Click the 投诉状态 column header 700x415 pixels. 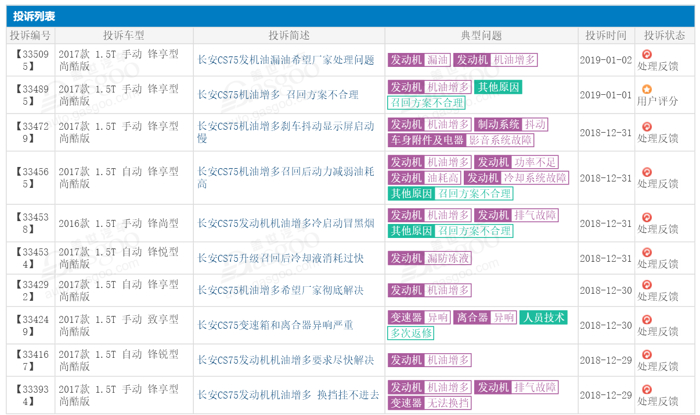[664, 36]
